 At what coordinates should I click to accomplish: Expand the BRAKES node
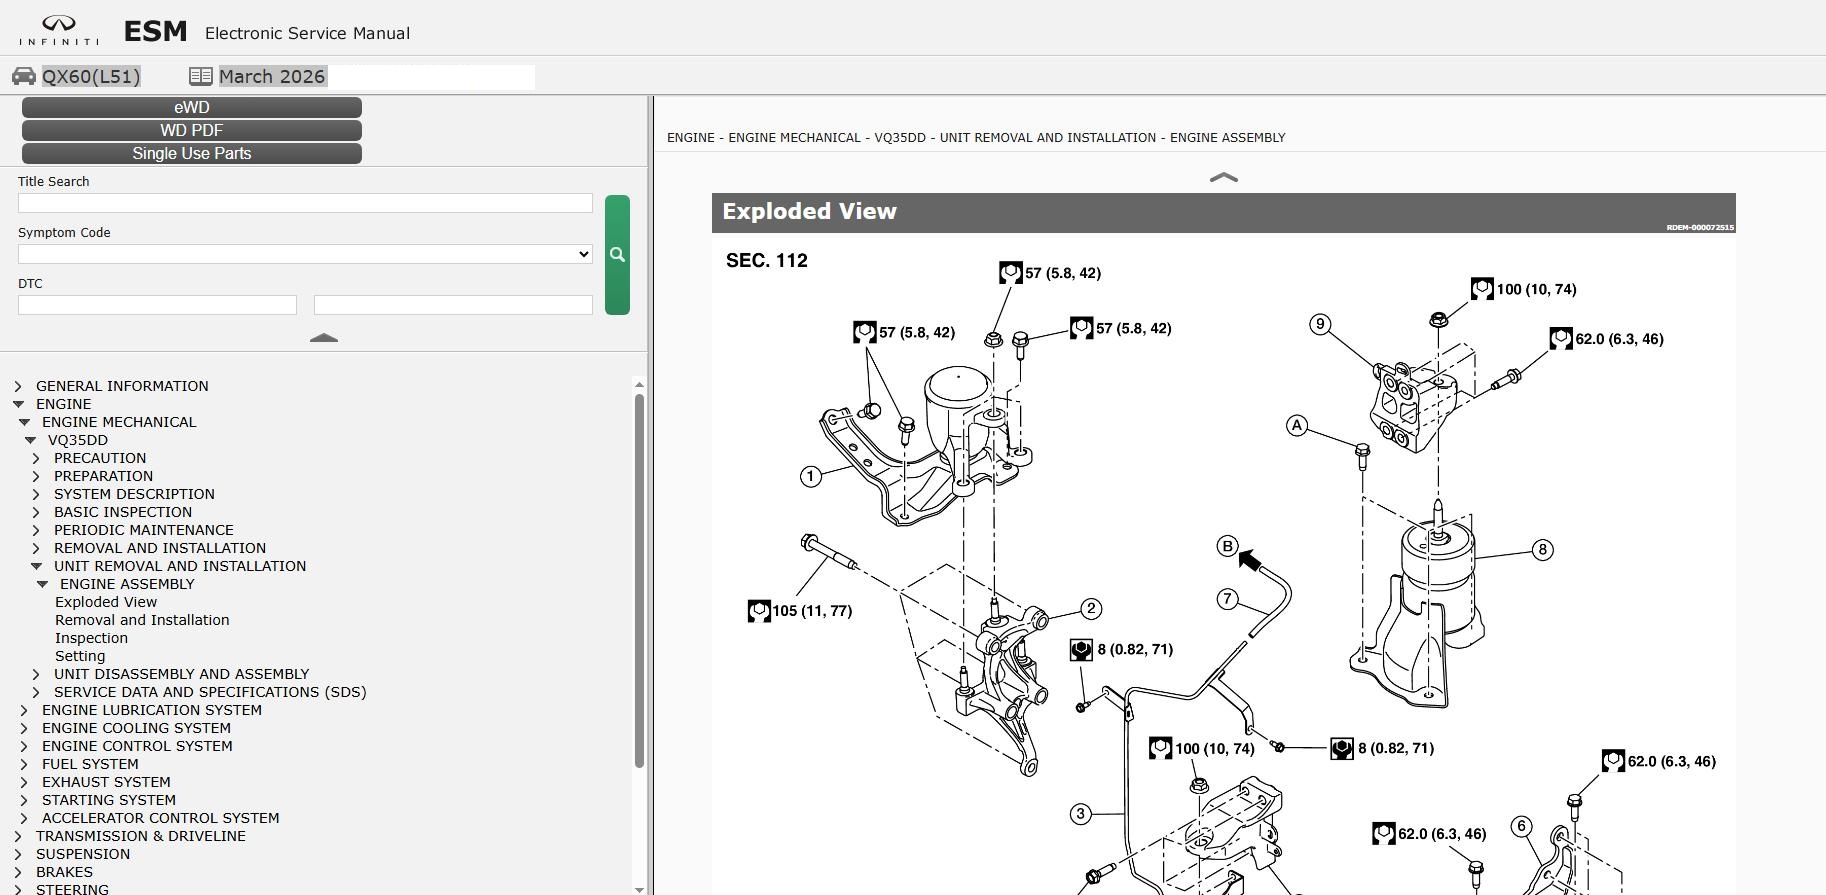pyautogui.click(x=18, y=872)
